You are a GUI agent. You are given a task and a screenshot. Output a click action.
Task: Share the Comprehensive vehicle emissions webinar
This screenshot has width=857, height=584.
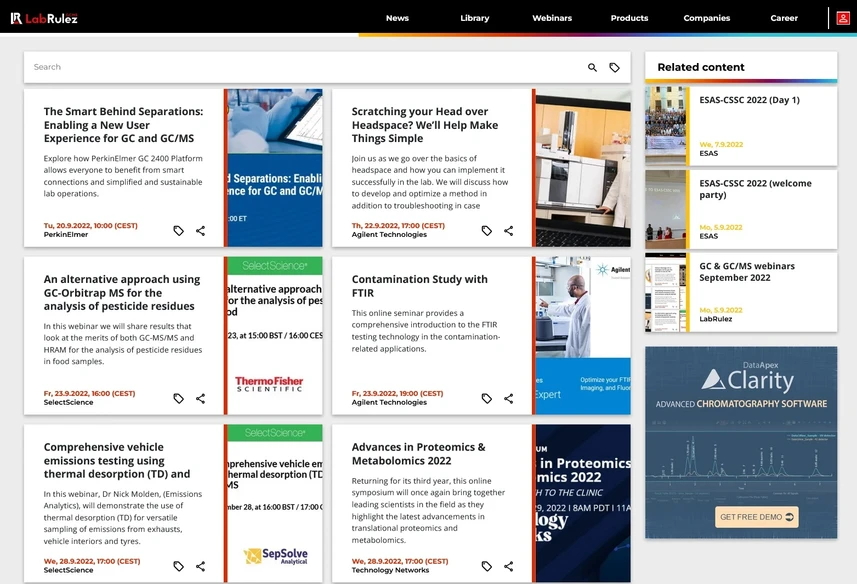(x=201, y=566)
